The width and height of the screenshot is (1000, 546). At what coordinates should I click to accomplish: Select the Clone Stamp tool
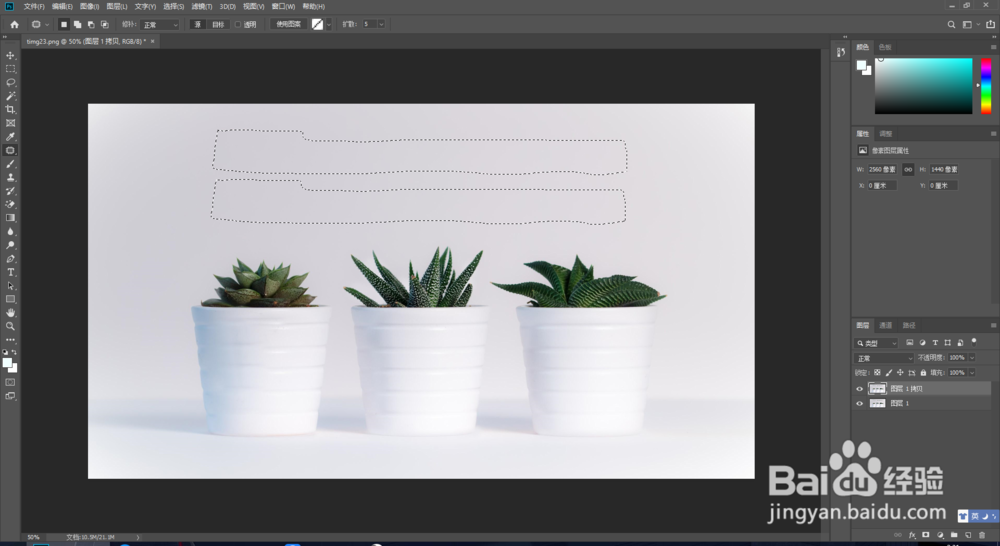pos(10,177)
